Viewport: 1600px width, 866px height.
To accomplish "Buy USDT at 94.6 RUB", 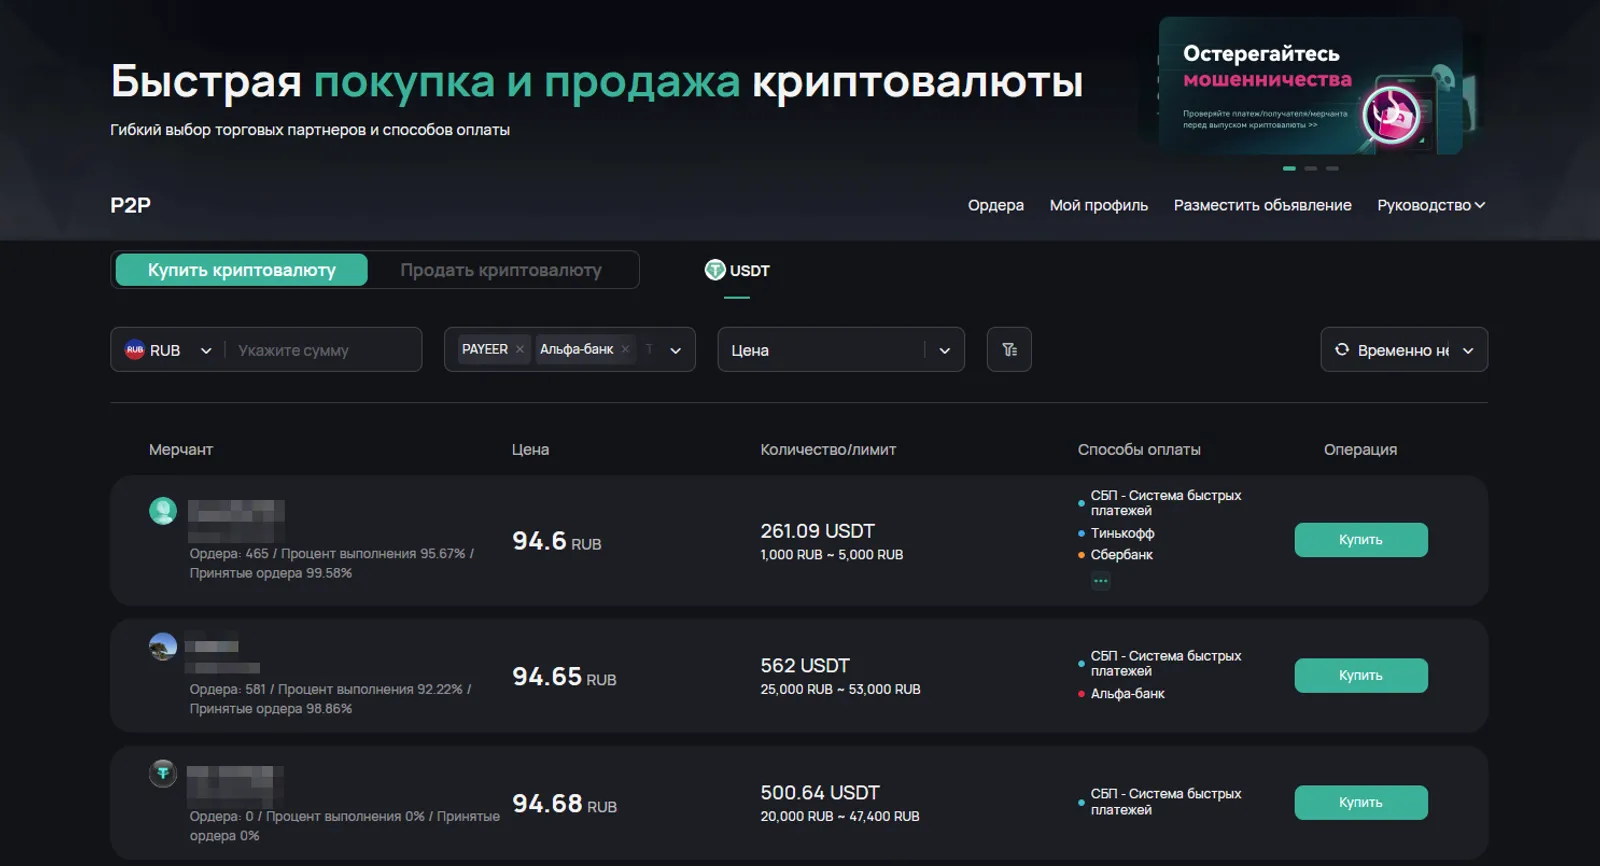I will (x=1361, y=540).
